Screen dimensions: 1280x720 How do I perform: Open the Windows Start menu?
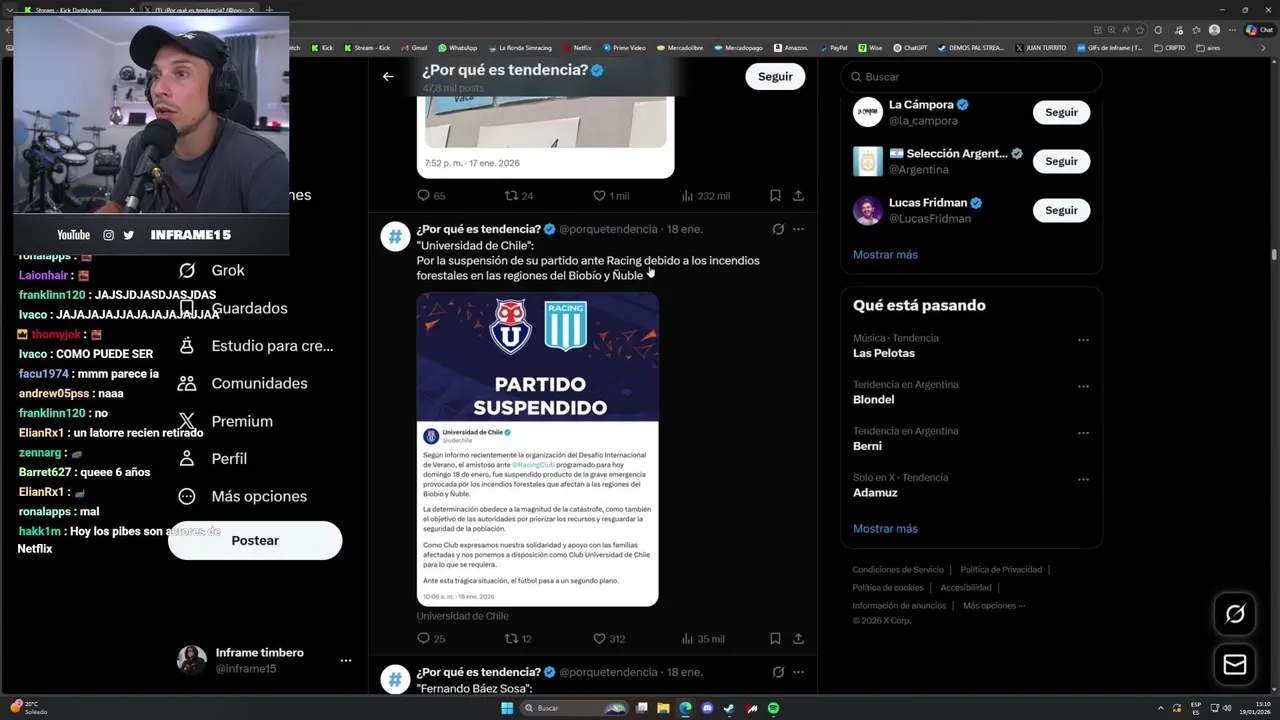[x=507, y=708]
